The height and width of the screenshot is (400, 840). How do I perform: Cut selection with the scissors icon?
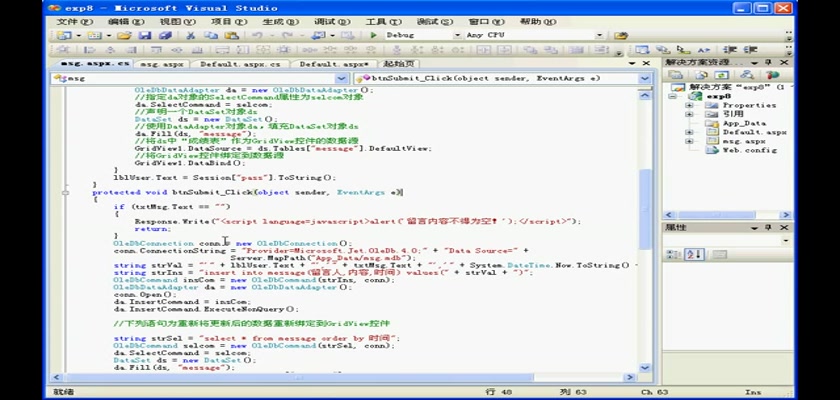pyautogui.click(x=190, y=35)
